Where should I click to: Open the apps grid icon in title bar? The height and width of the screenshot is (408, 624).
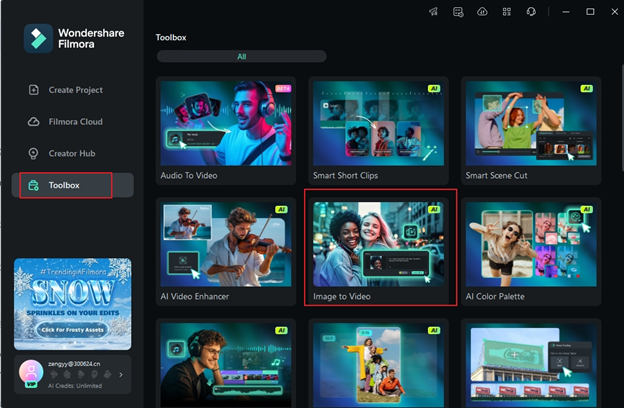[x=507, y=12]
